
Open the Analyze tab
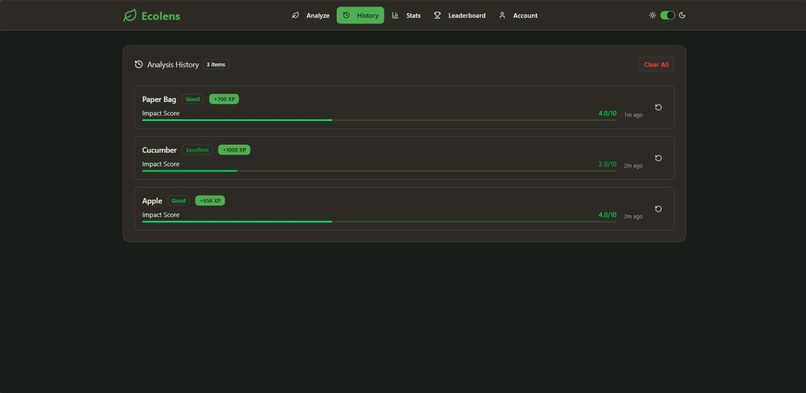click(x=310, y=15)
